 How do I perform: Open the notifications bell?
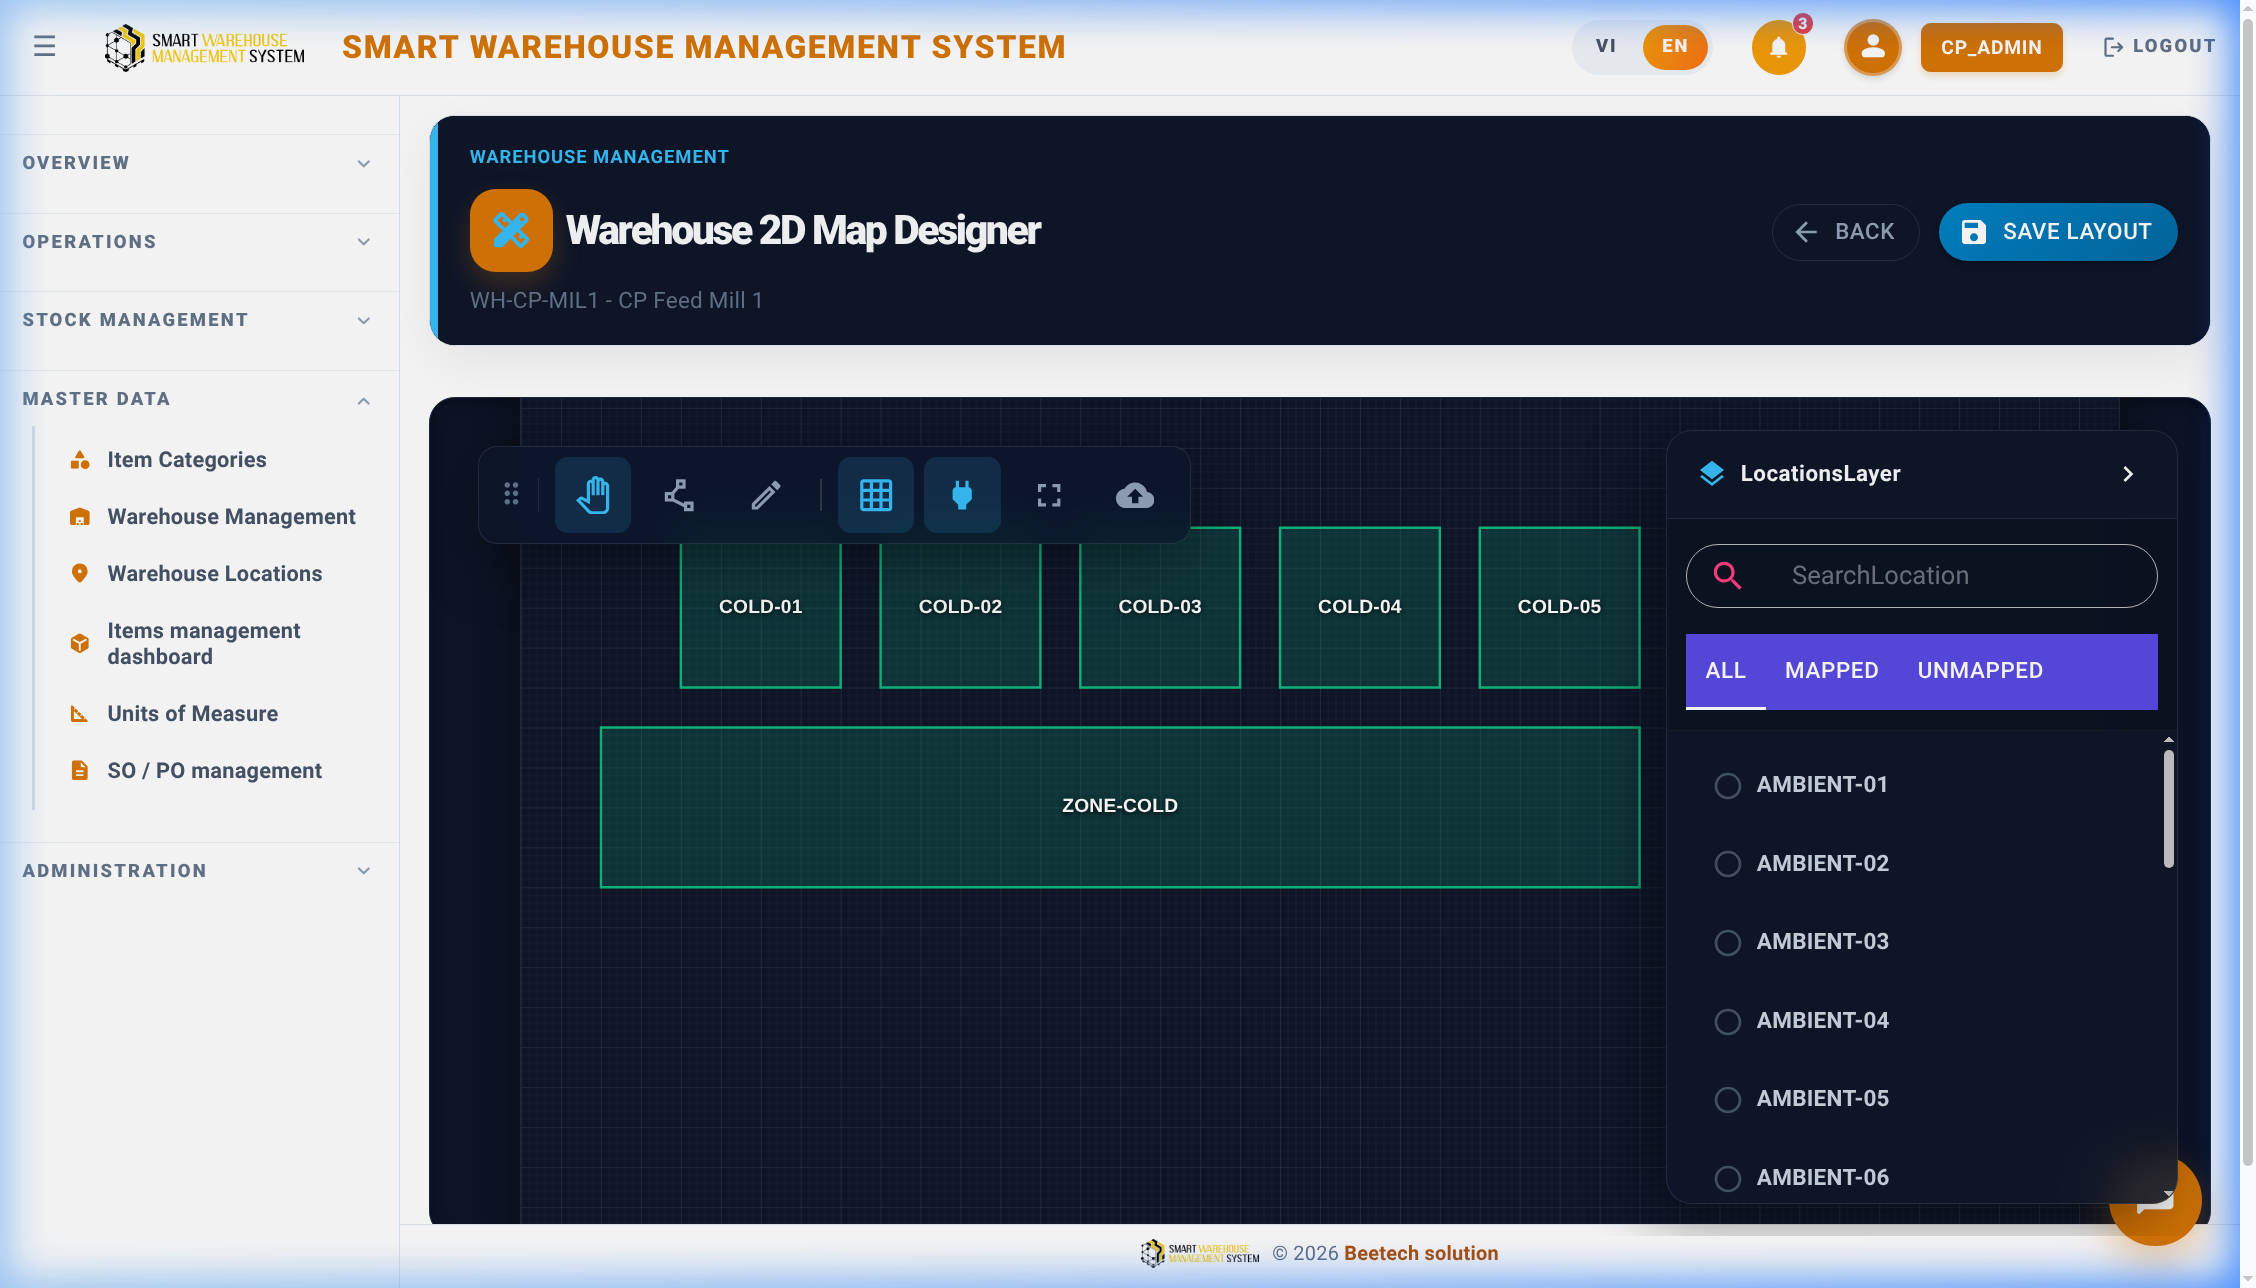[x=1778, y=47]
